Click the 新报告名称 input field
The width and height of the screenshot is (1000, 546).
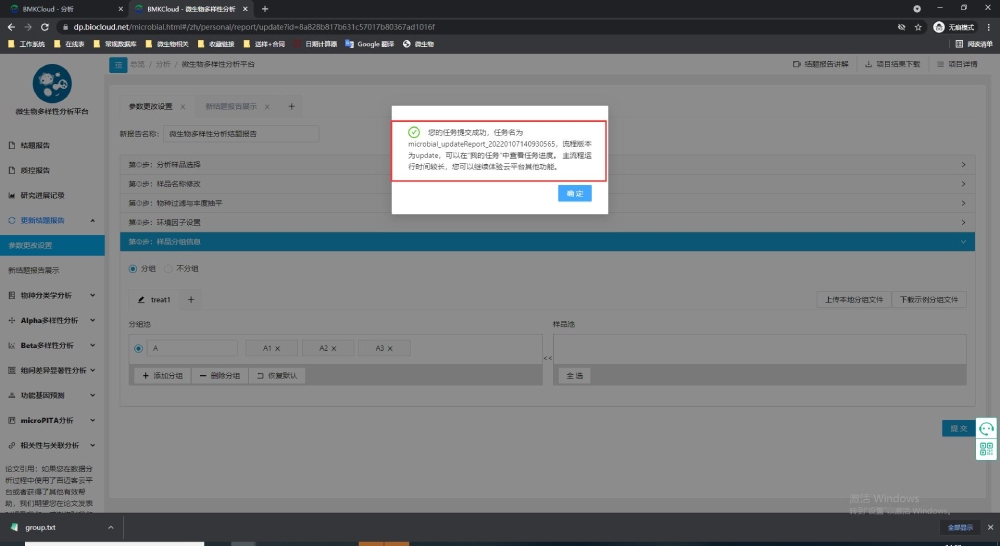click(x=240, y=133)
